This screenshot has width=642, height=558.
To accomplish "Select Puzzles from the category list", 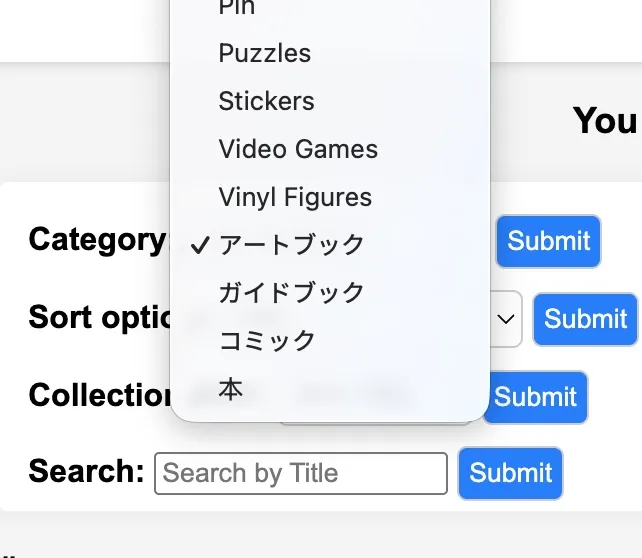I will coord(265,53).
